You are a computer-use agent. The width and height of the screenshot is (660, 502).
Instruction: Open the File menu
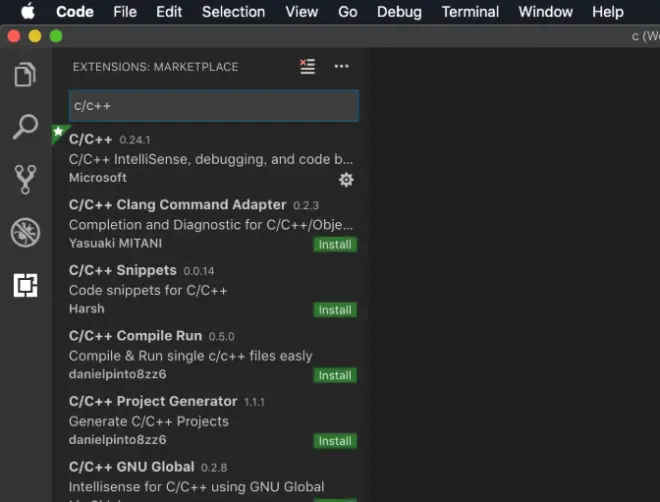pos(125,12)
